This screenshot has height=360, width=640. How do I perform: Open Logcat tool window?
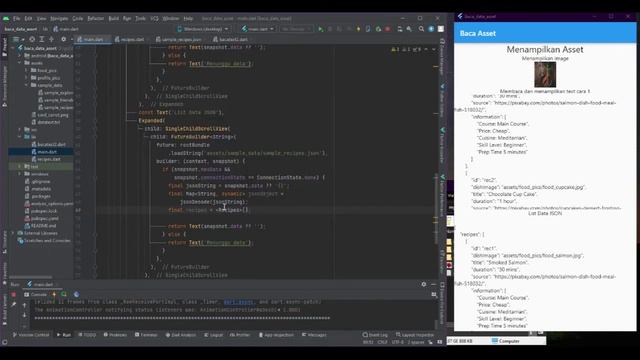coord(213,335)
